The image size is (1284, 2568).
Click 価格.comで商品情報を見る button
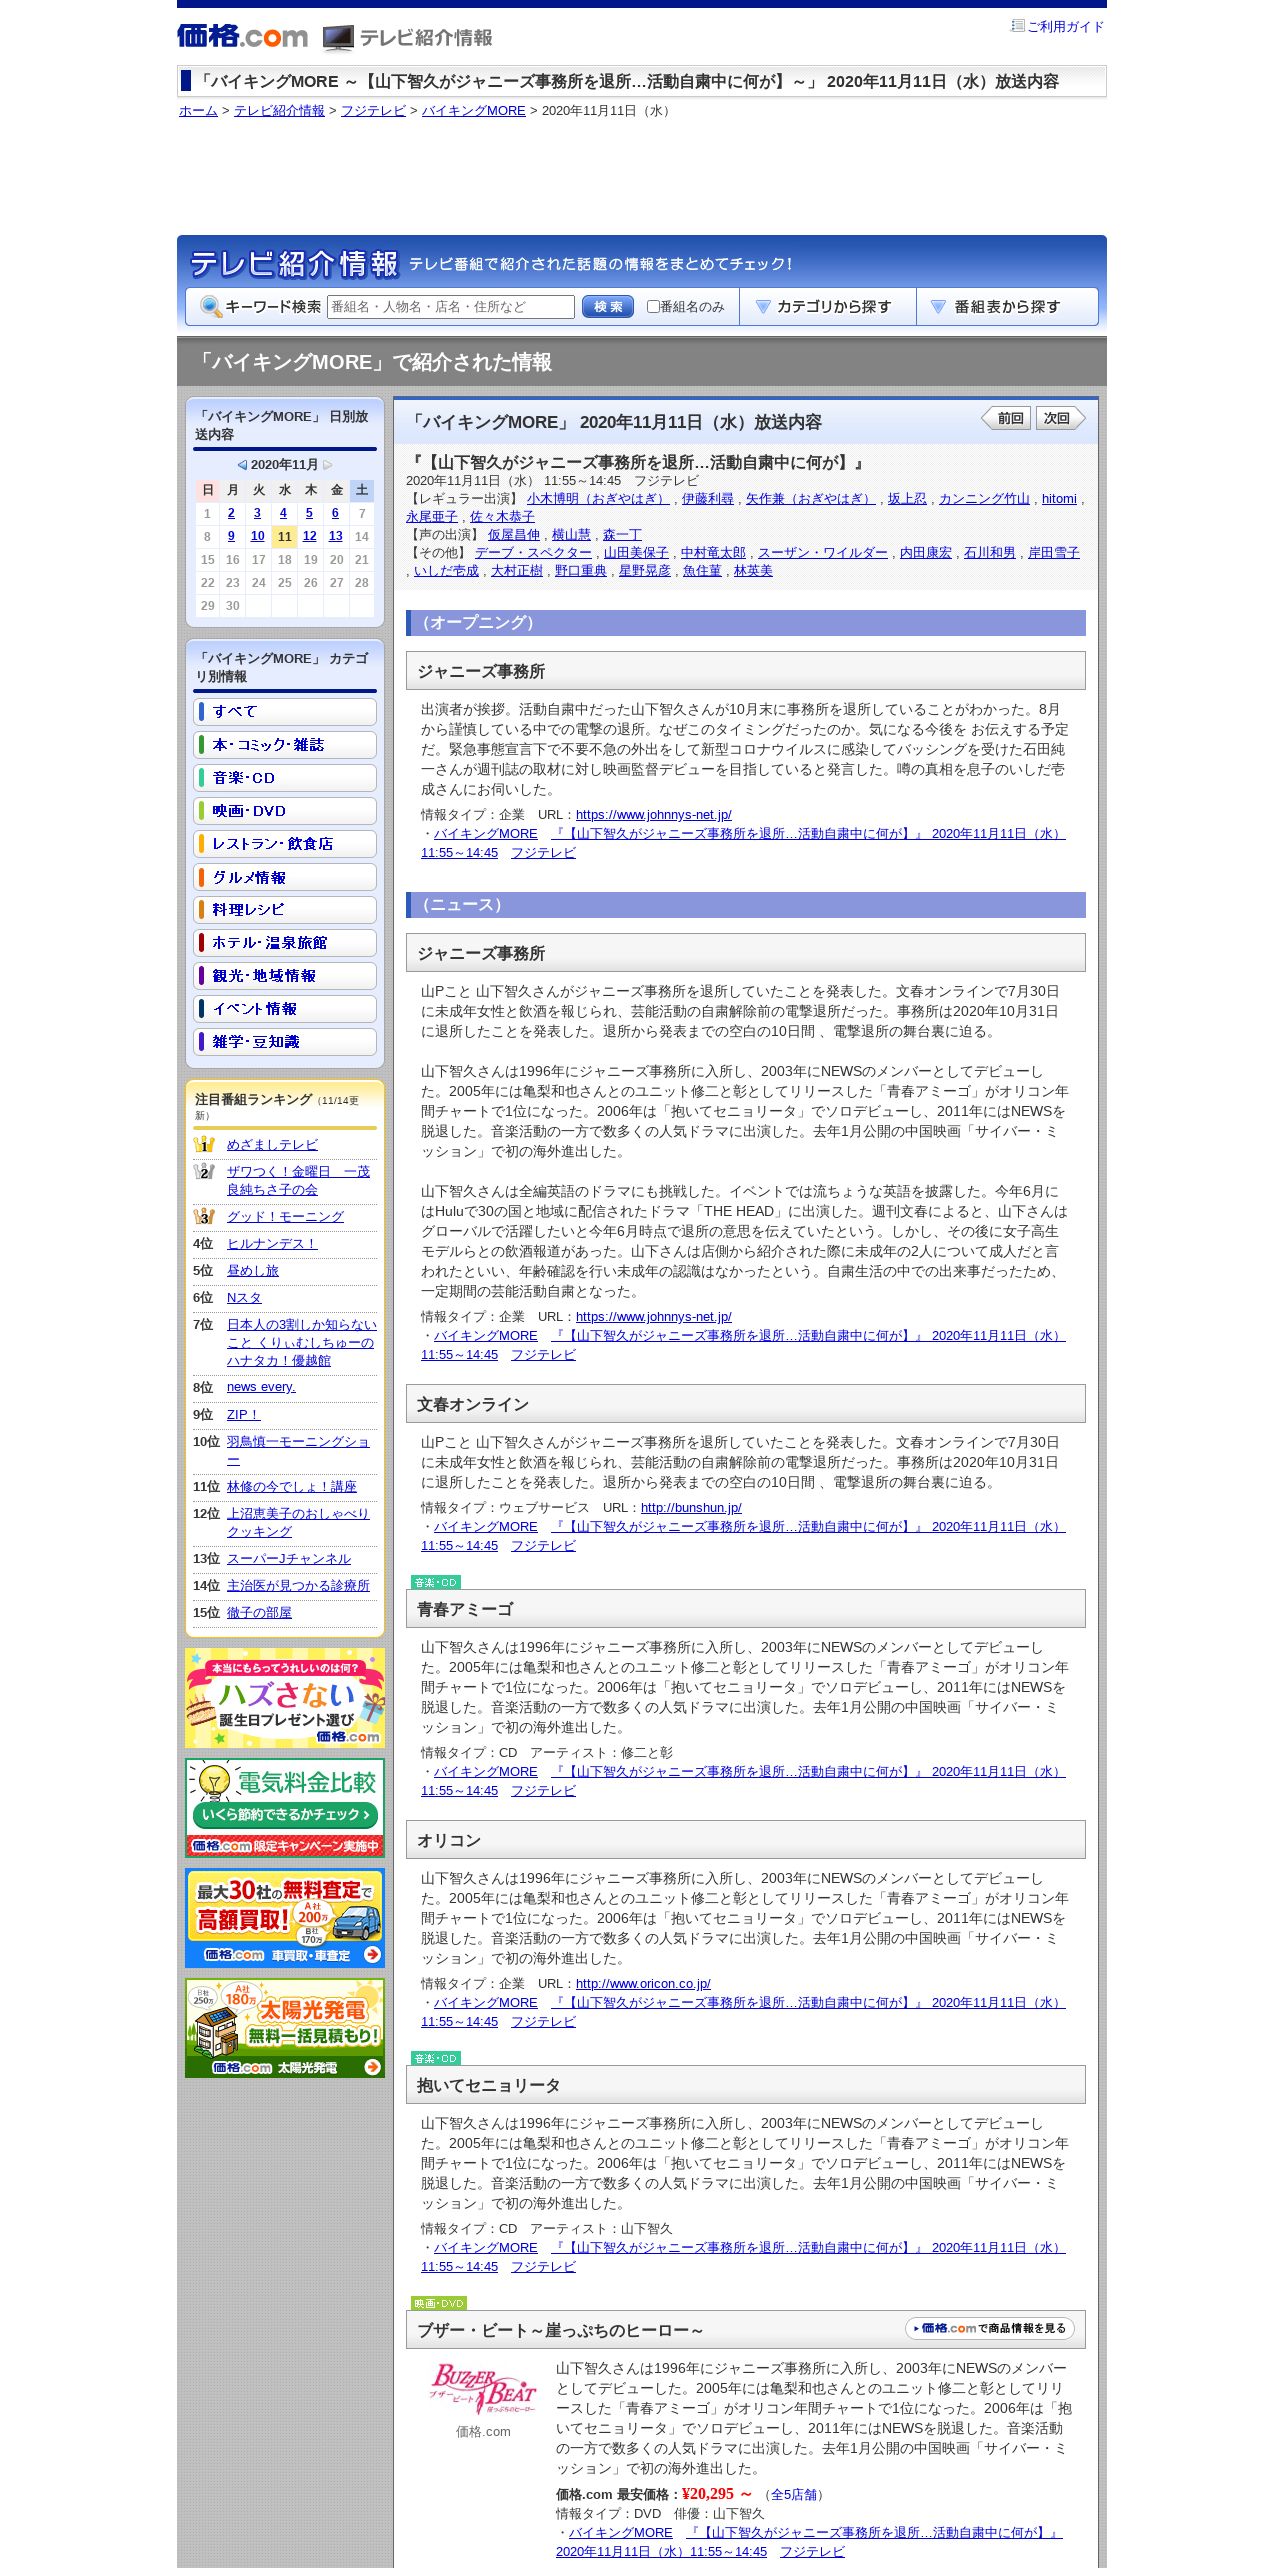[x=990, y=2329]
